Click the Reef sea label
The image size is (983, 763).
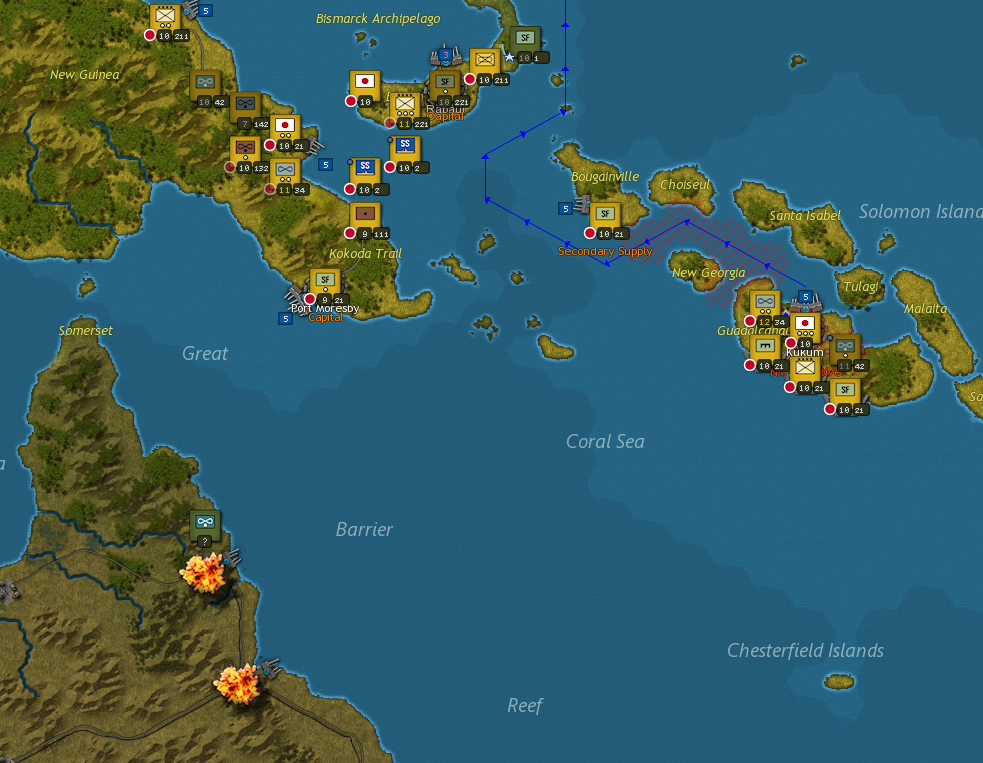pos(525,706)
